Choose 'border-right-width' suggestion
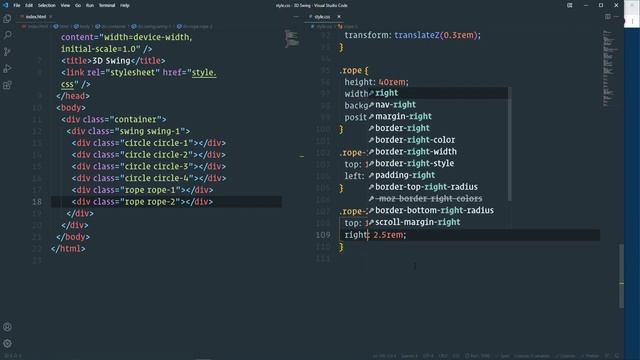 point(438,152)
